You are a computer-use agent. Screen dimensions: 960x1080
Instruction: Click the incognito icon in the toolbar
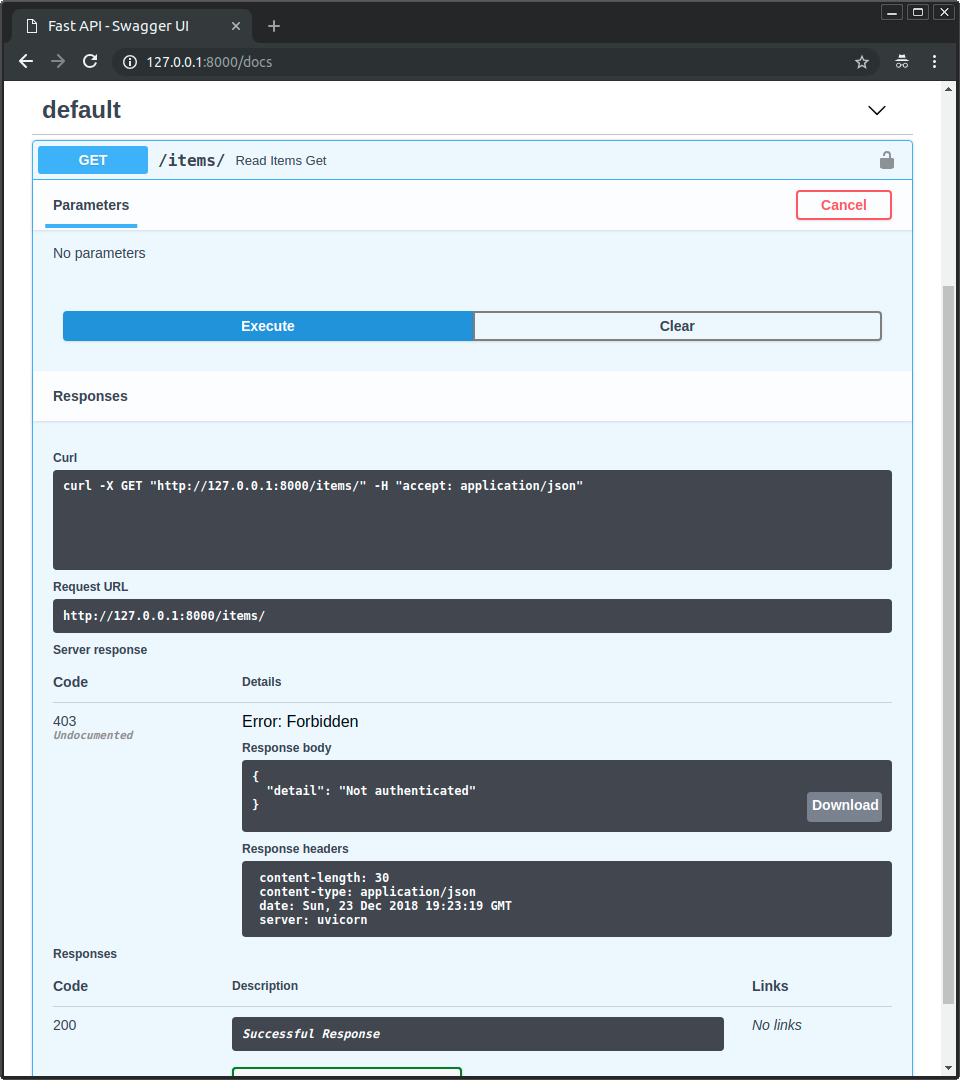pyautogui.click(x=902, y=62)
